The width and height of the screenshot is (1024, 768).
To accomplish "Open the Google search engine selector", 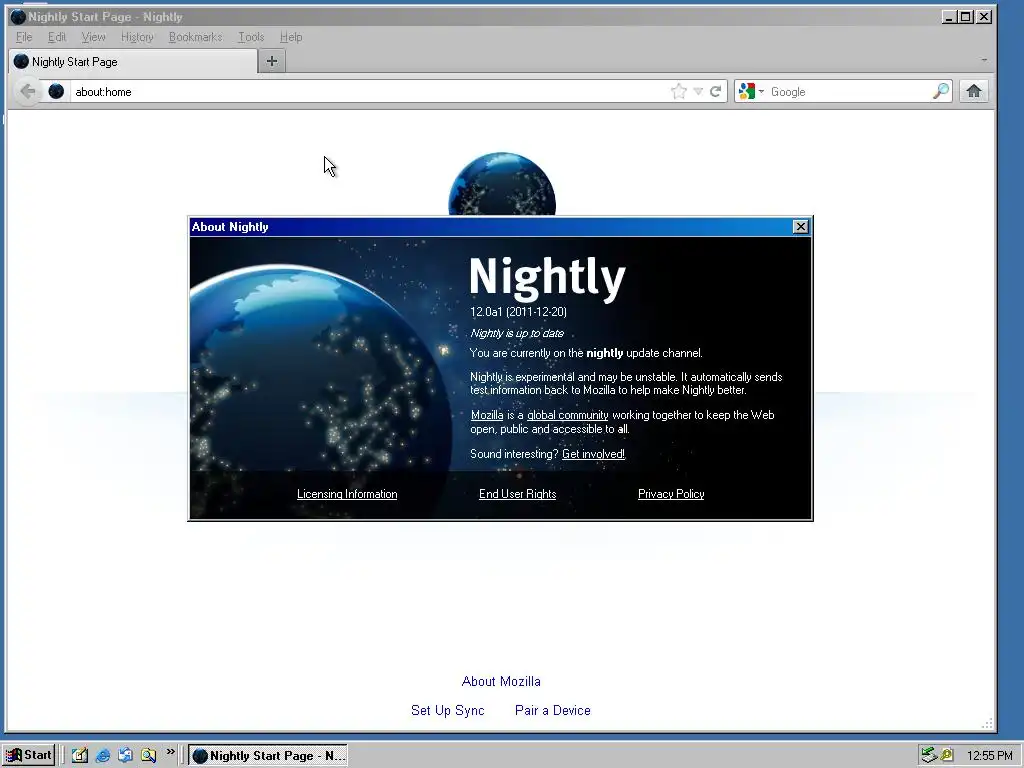I will point(751,91).
